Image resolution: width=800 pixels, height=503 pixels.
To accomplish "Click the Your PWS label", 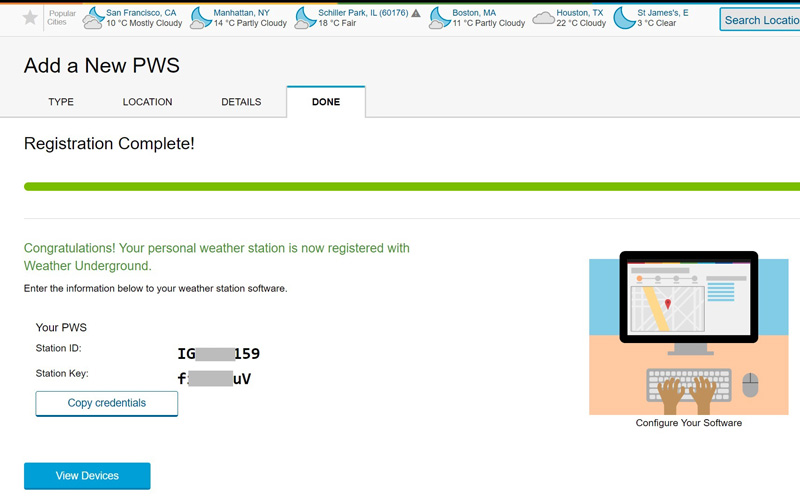I will (x=61, y=328).
